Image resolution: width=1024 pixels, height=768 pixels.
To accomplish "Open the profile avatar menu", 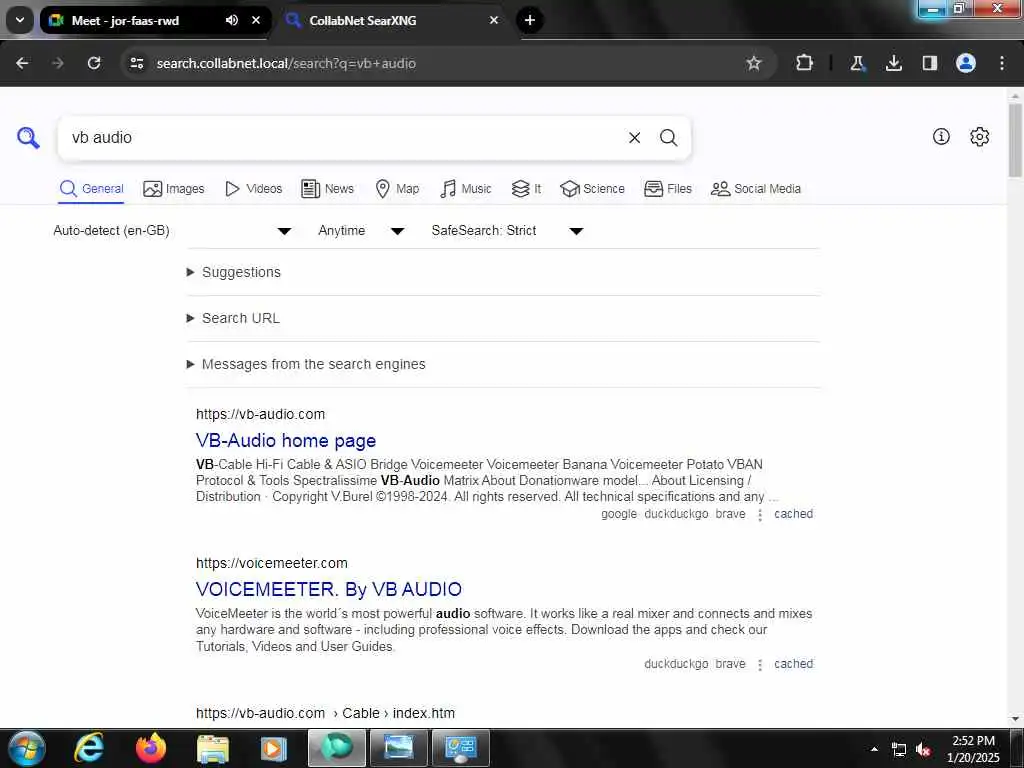I will [966, 63].
